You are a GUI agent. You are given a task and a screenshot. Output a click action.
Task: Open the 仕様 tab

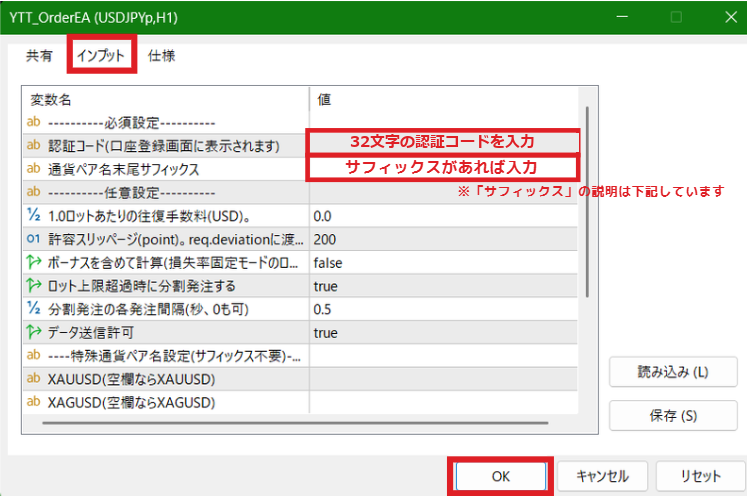click(x=162, y=56)
